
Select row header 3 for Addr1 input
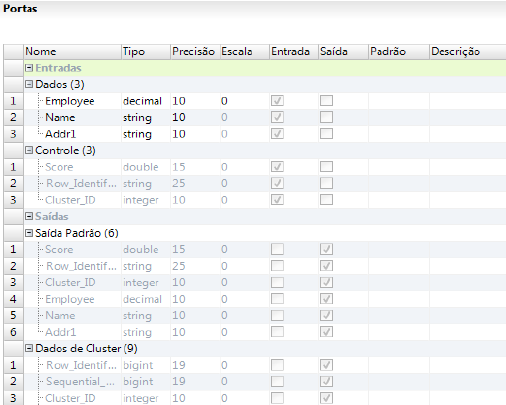click(13, 134)
